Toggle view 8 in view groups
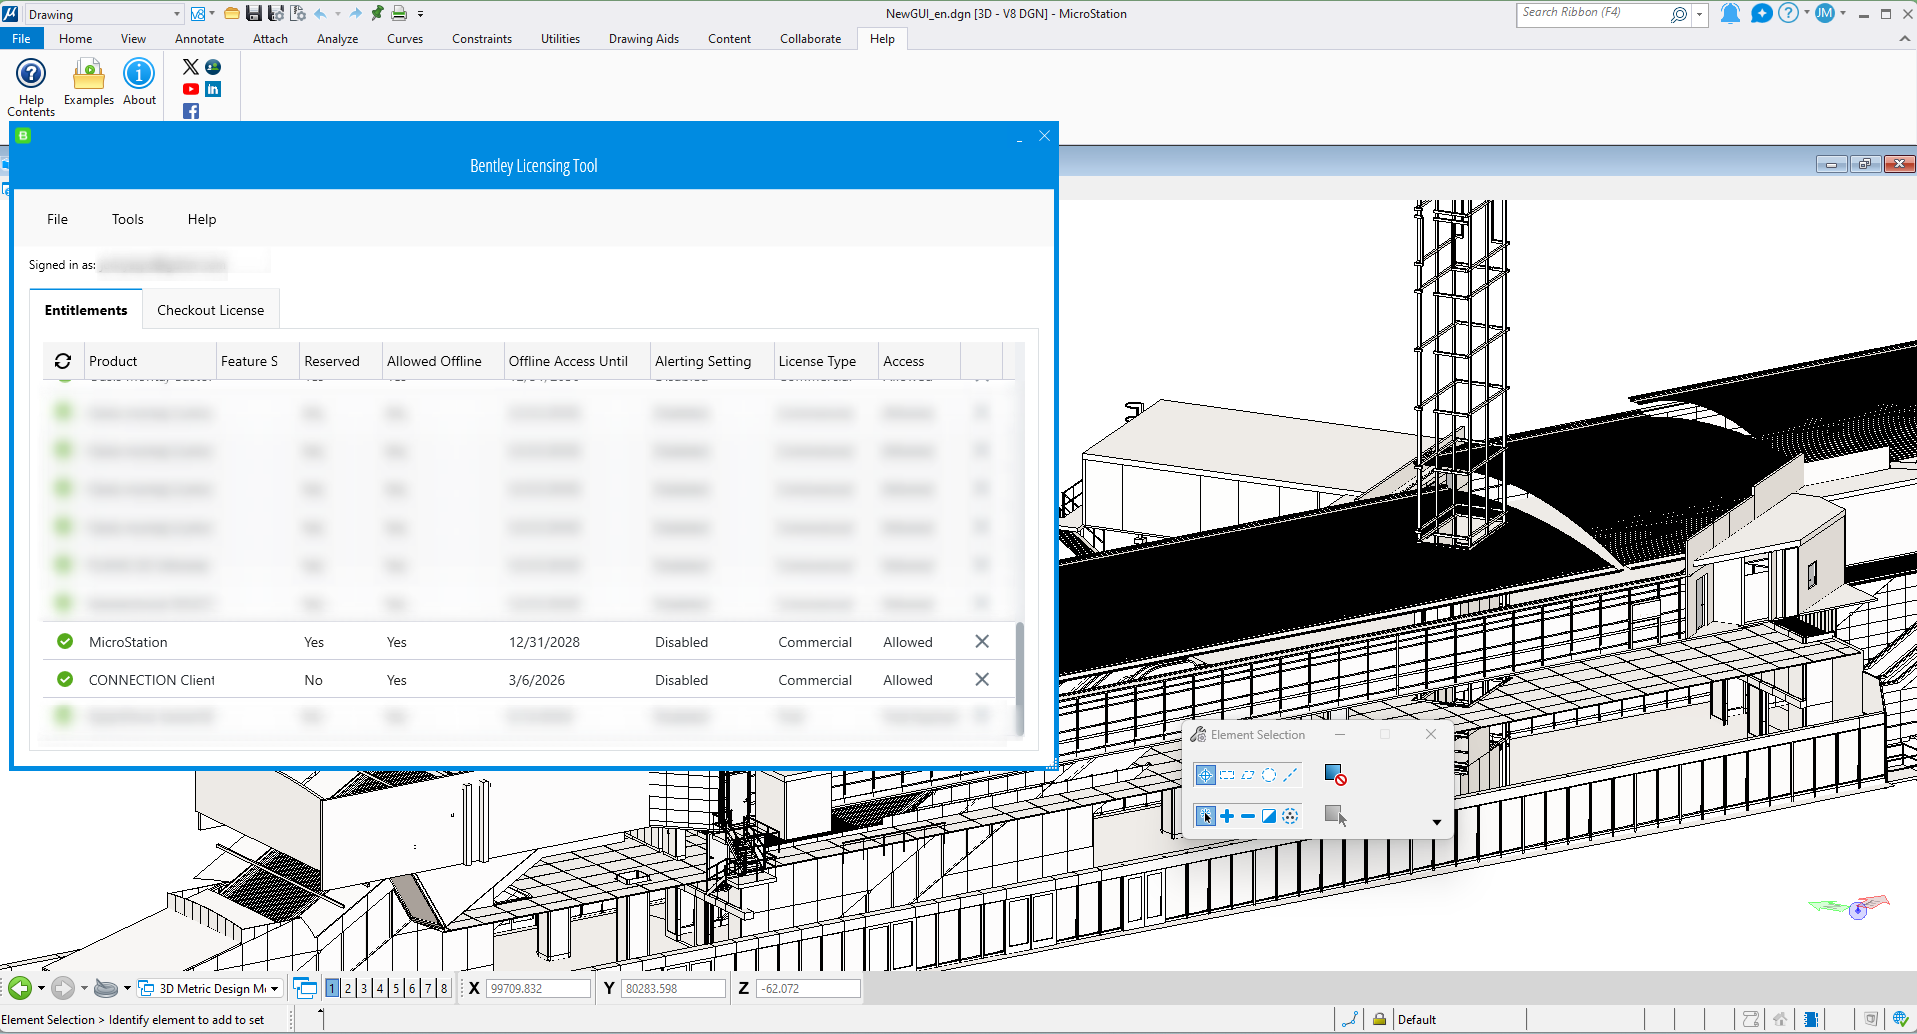 (444, 988)
